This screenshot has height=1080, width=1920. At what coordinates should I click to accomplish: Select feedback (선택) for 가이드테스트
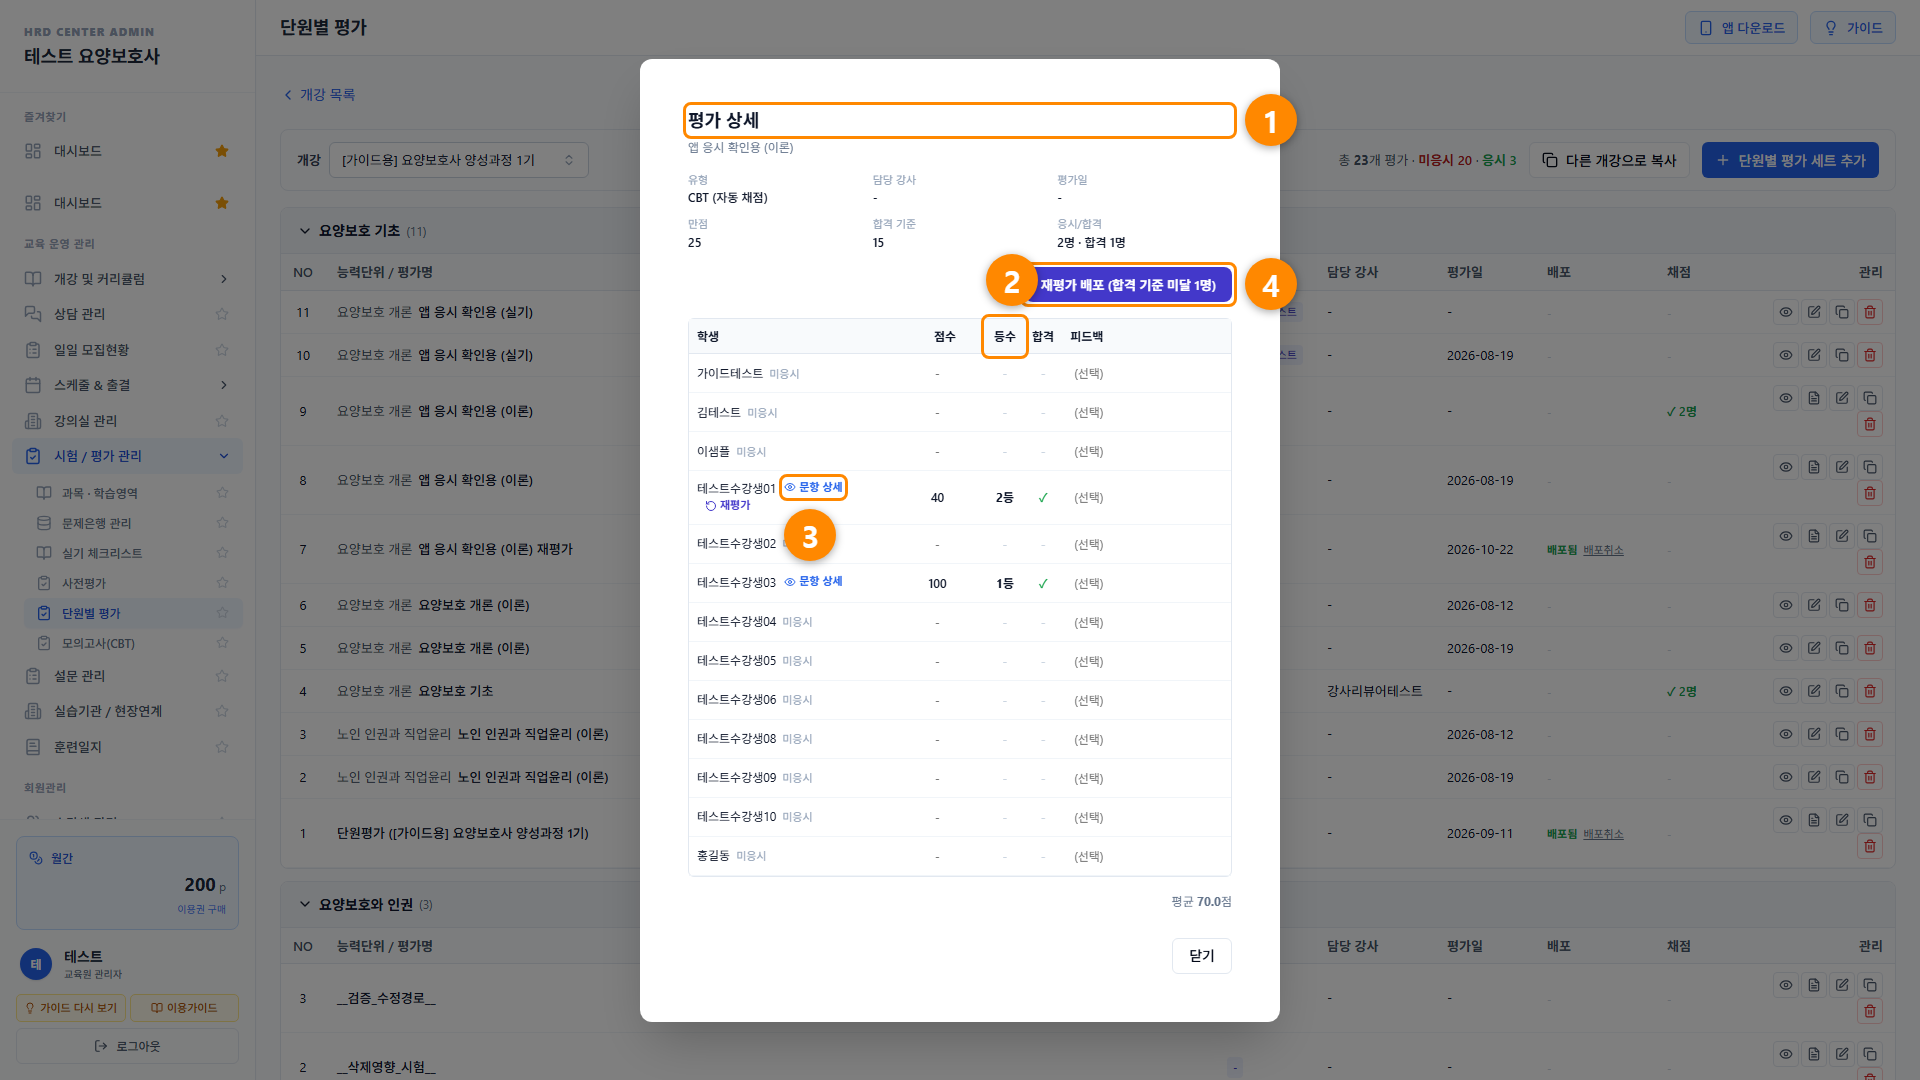coord(1088,374)
